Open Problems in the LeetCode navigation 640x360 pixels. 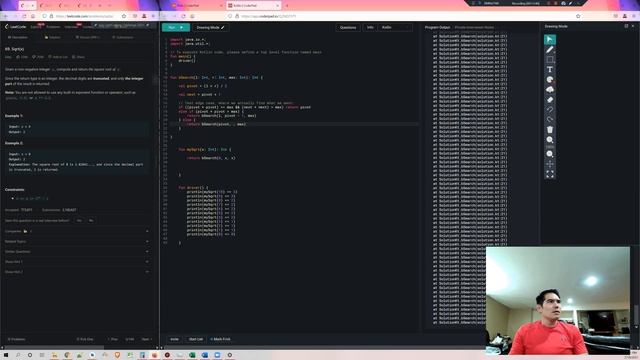[x=53, y=27]
